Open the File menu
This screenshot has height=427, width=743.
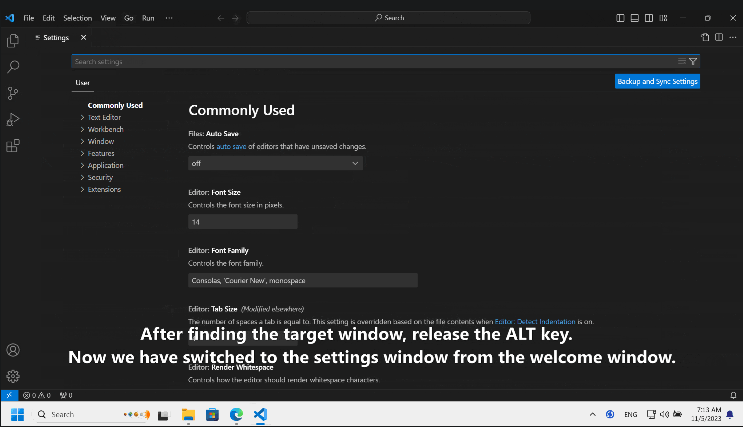(29, 18)
